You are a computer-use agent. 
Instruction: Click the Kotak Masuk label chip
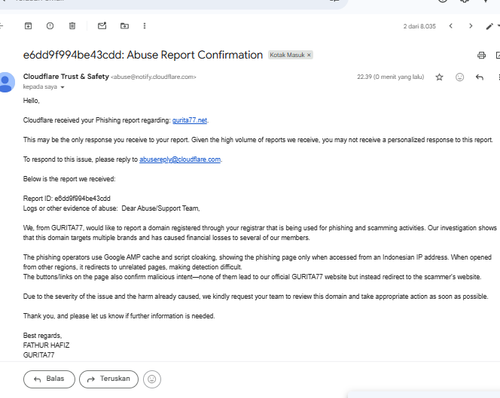[x=290, y=55]
